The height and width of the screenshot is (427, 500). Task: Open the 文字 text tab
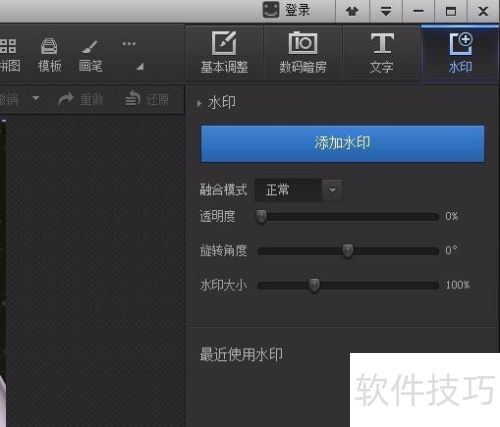coord(382,52)
